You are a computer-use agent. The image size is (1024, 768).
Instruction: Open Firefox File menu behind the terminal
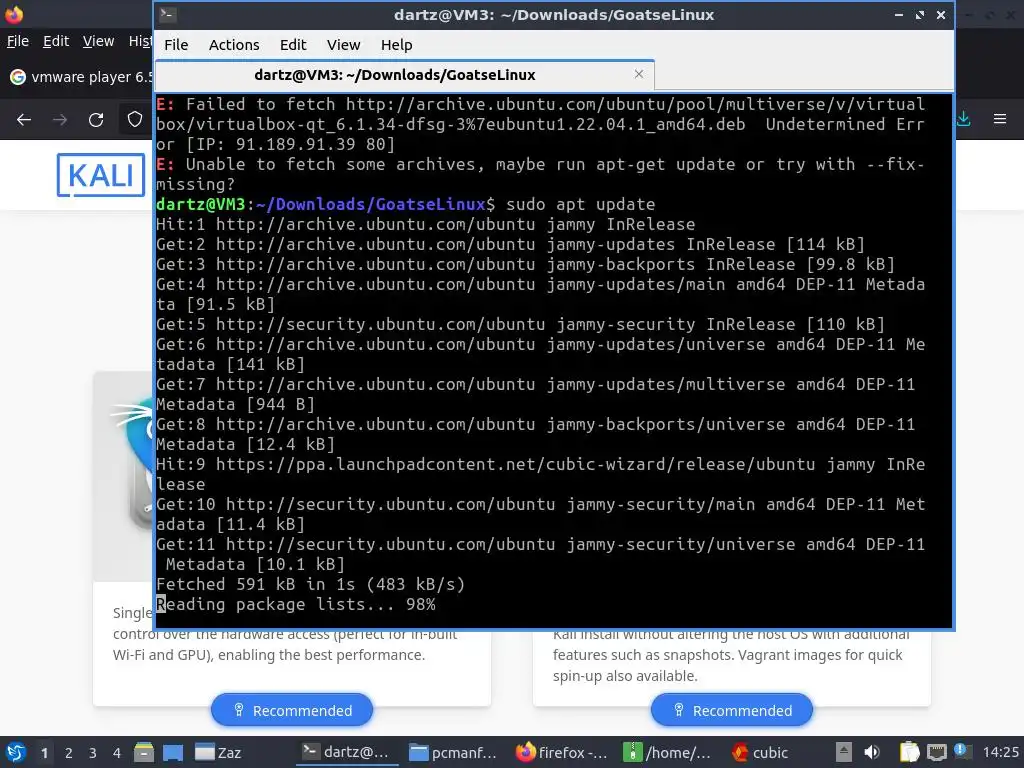tap(18, 40)
